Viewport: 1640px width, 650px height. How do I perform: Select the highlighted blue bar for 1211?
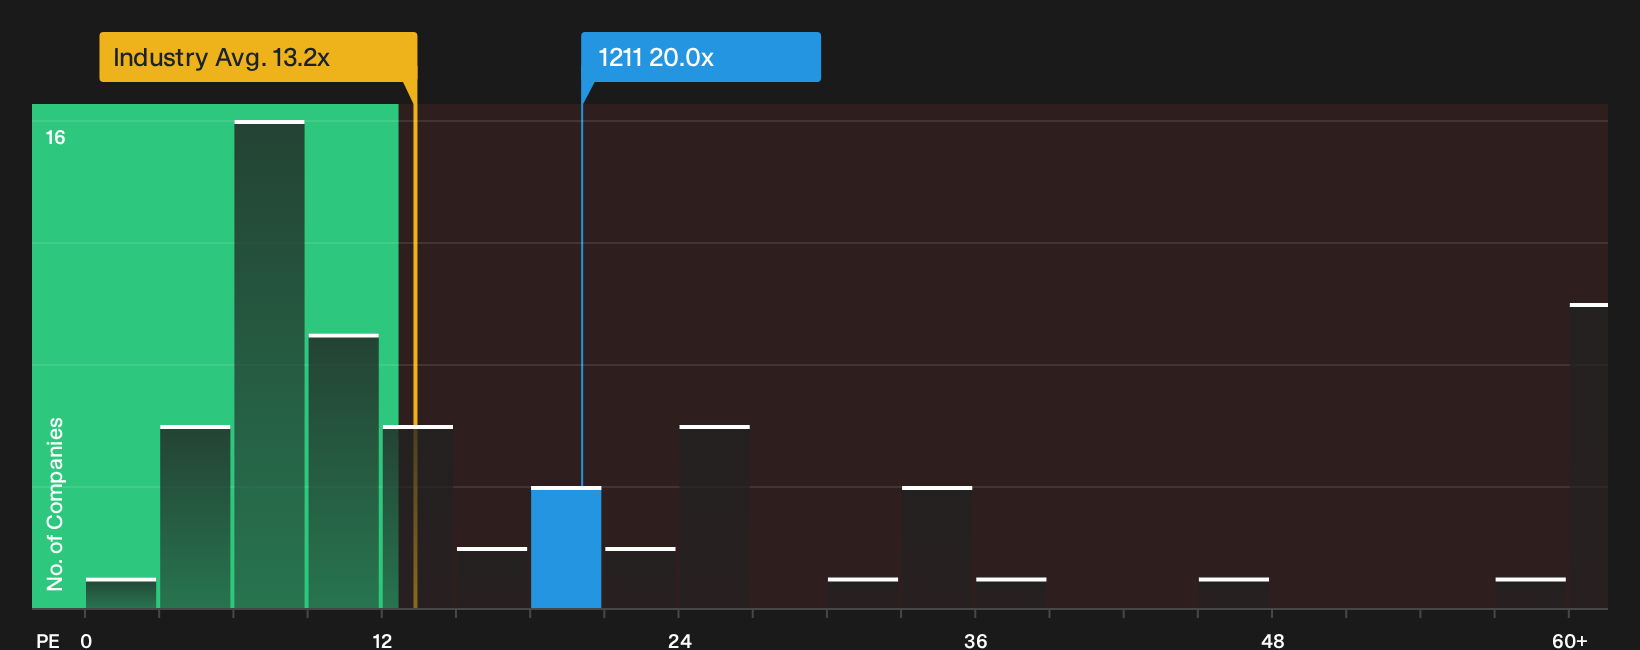point(566,547)
